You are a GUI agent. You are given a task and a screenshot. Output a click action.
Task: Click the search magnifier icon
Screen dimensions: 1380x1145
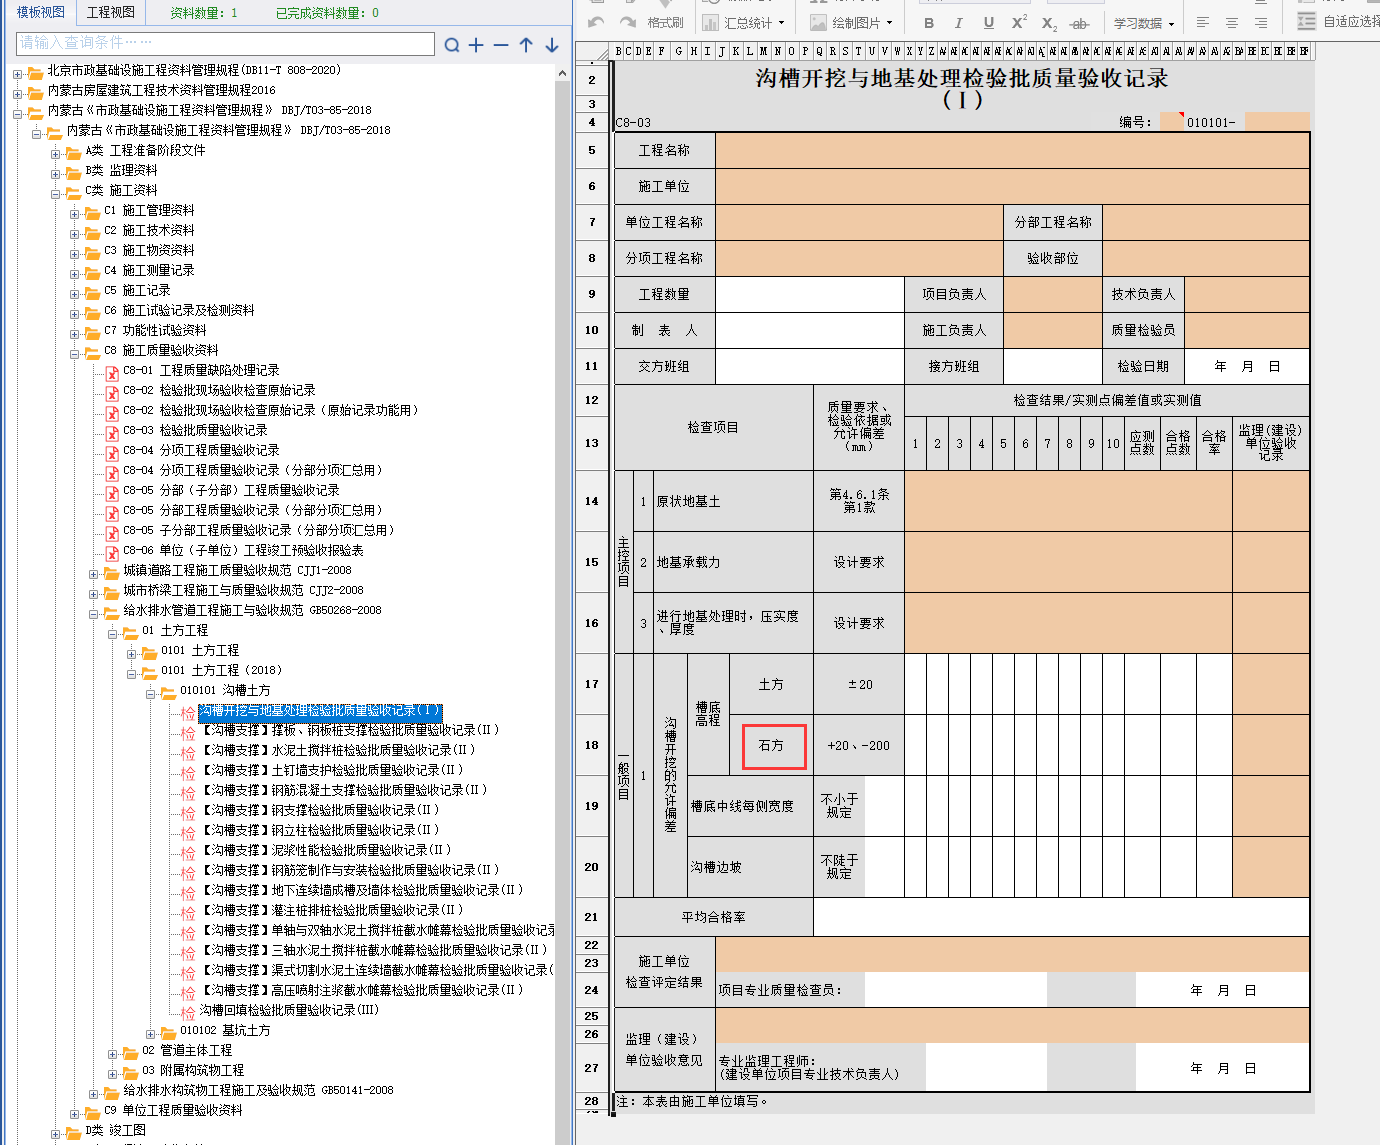[x=452, y=45]
